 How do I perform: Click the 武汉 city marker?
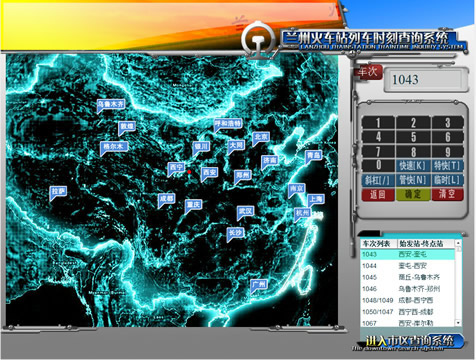click(x=246, y=211)
